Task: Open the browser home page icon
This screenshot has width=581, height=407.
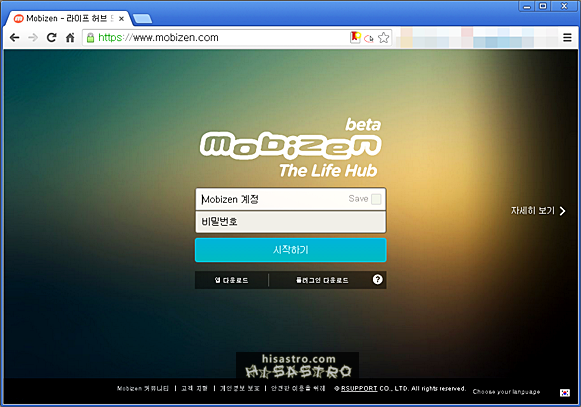Action: click(x=70, y=37)
